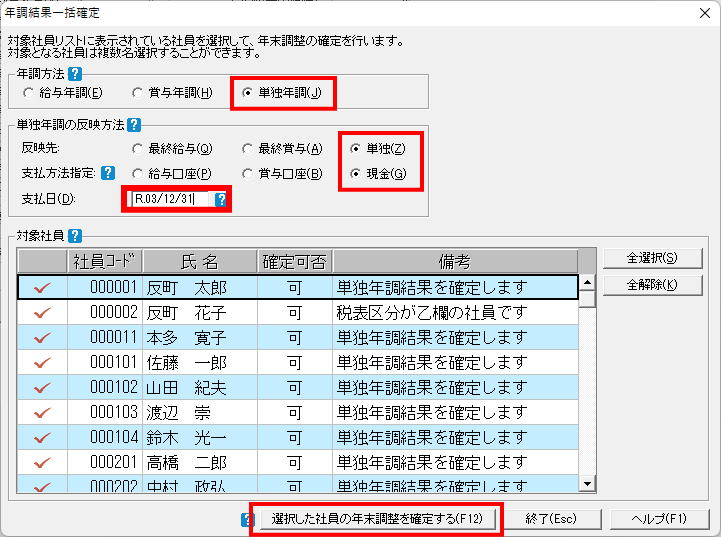Click help icon next to 対象社員
Image resolution: width=721 pixels, height=537 pixels.
[x=75, y=237]
